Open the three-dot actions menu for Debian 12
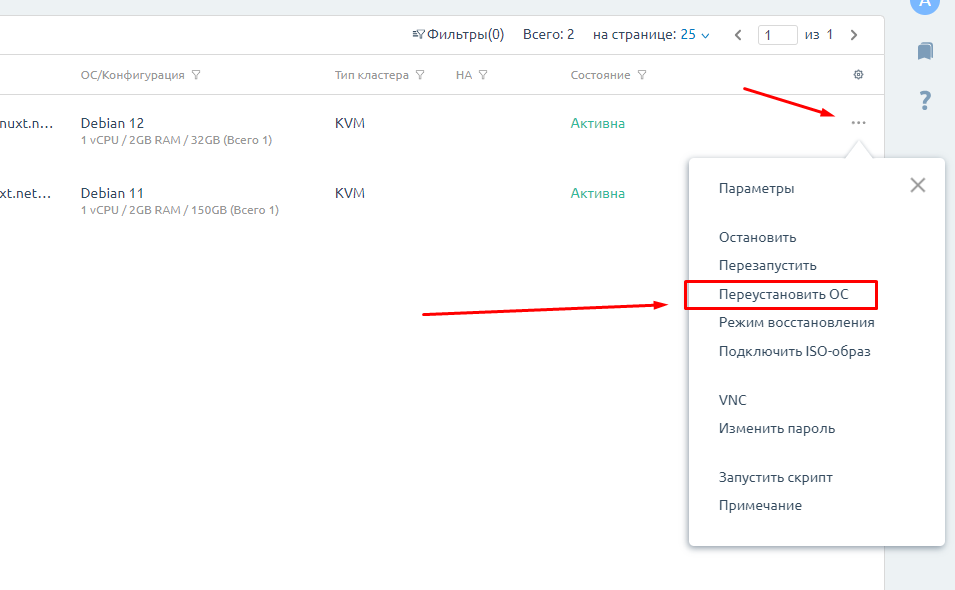 click(858, 123)
